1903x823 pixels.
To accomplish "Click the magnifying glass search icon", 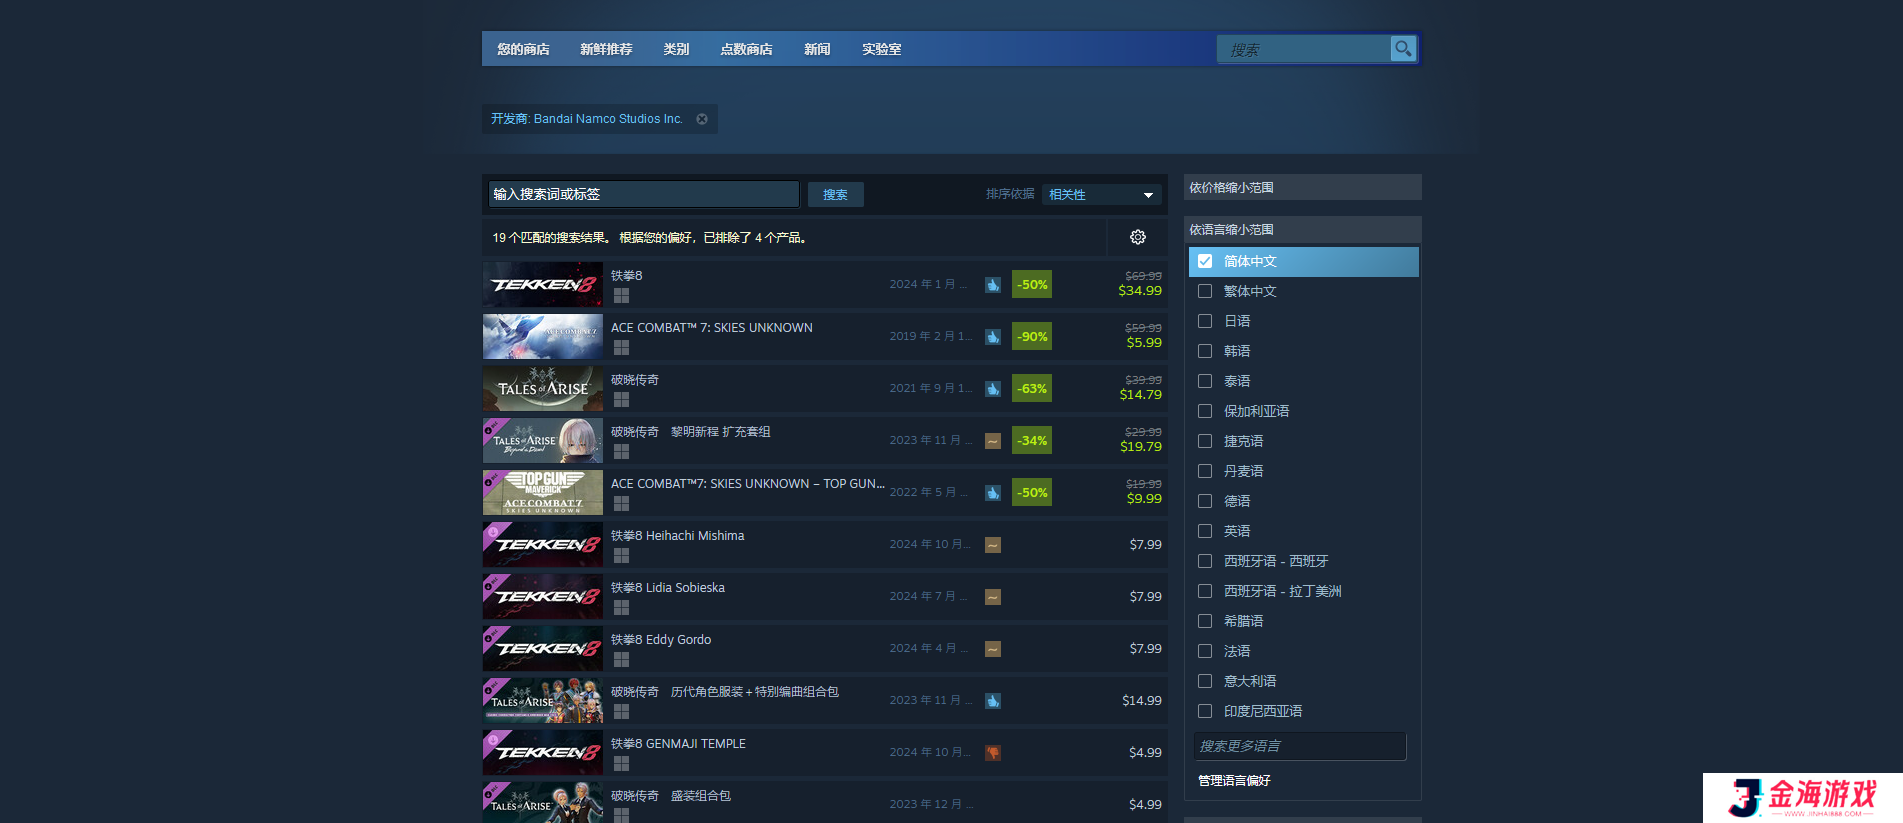I will point(1403,48).
